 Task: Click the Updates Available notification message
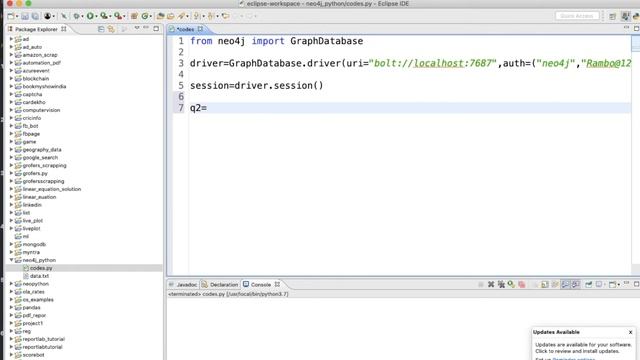tap(583, 348)
